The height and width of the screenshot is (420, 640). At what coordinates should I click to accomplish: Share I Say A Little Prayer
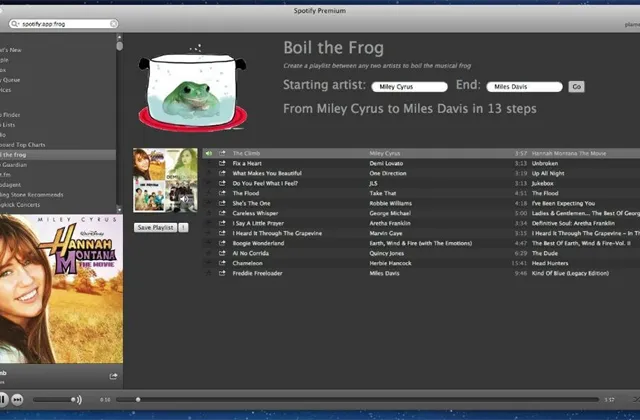click(x=222, y=223)
